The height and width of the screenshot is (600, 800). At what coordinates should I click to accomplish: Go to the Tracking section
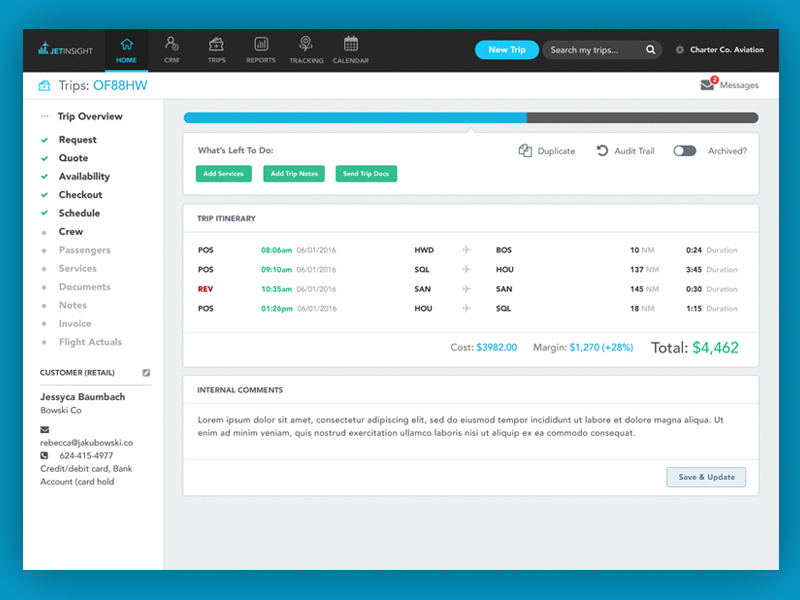point(306,48)
